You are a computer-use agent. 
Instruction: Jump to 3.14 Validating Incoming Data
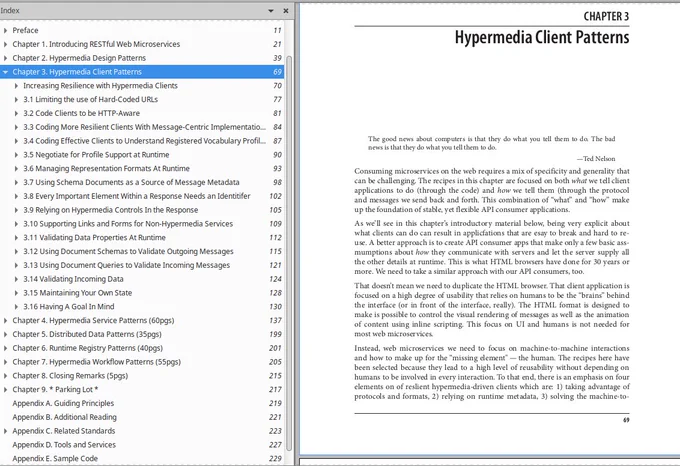coord(73,279)
